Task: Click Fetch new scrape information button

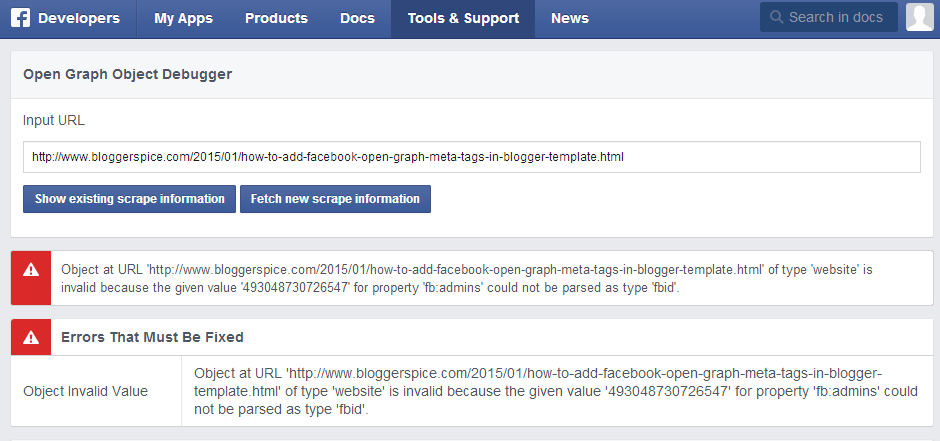Action: [x=335, y=199]
